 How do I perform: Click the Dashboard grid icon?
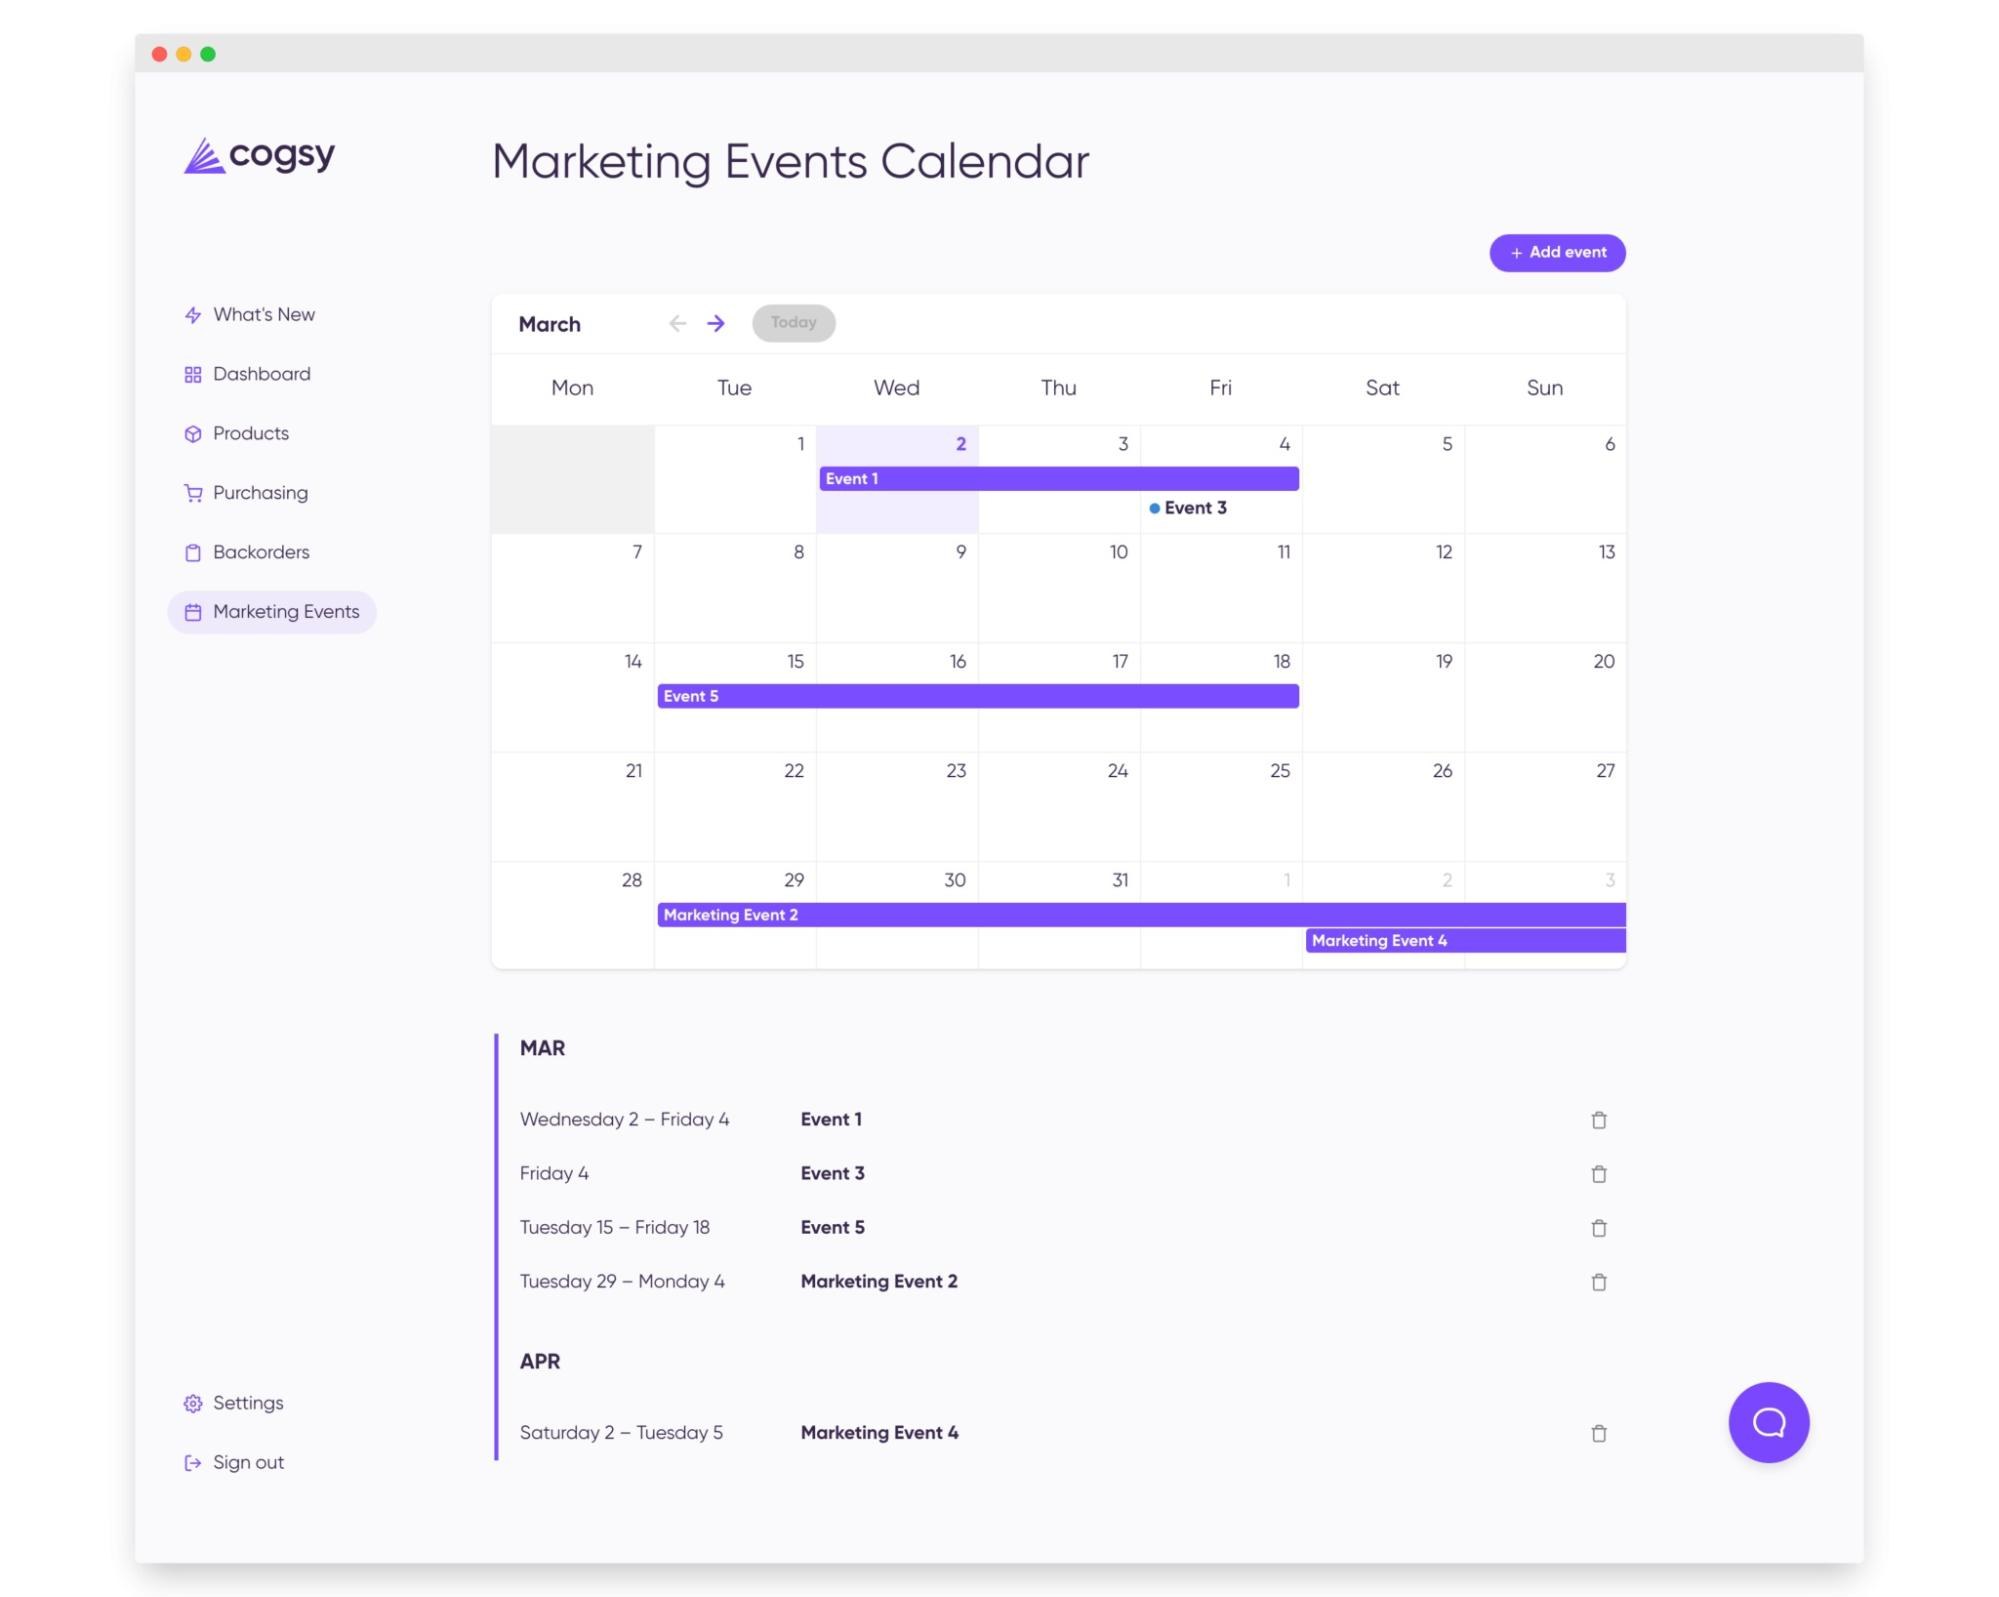[x=193, y=374]
